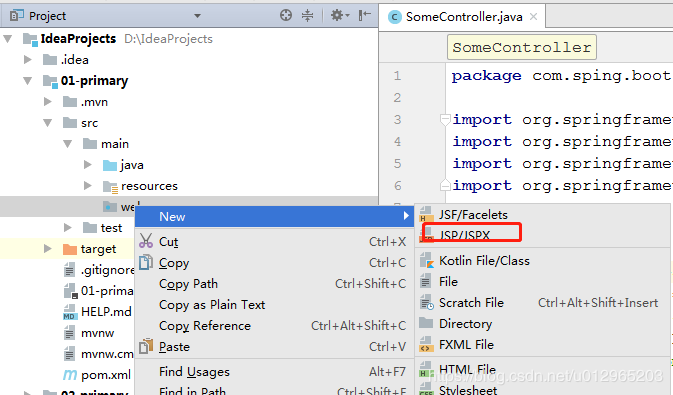Image resolution: width=673 pixels, height=395 pixels.
Task: Click the pom.xml Maven file
Action: click(x=106, y=375)
